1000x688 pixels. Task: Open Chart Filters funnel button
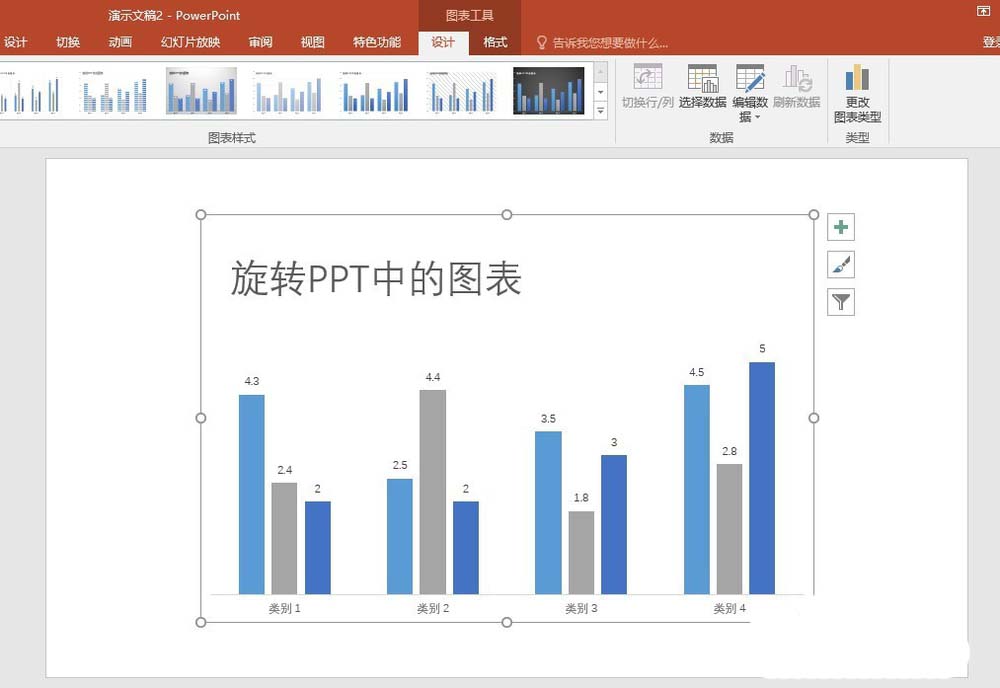(841, 302)
